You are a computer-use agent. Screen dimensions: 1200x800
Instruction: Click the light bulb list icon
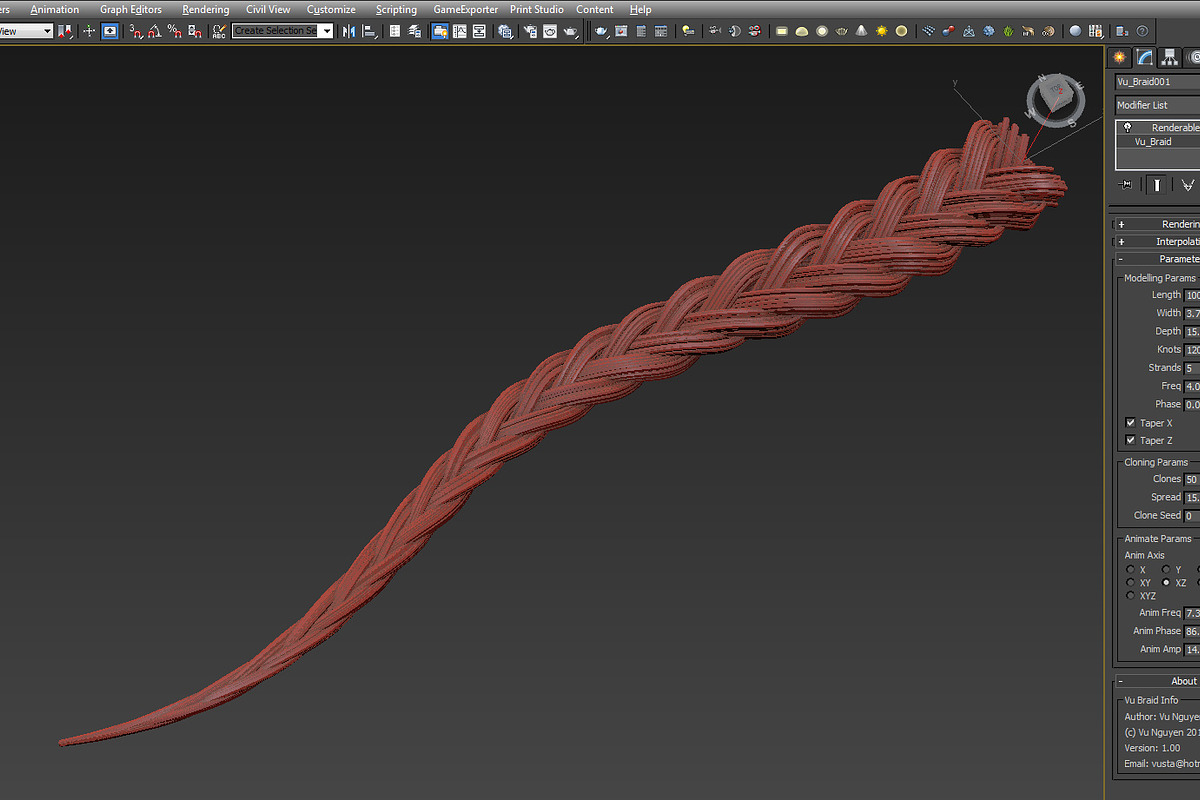click(x=687, y=31)
